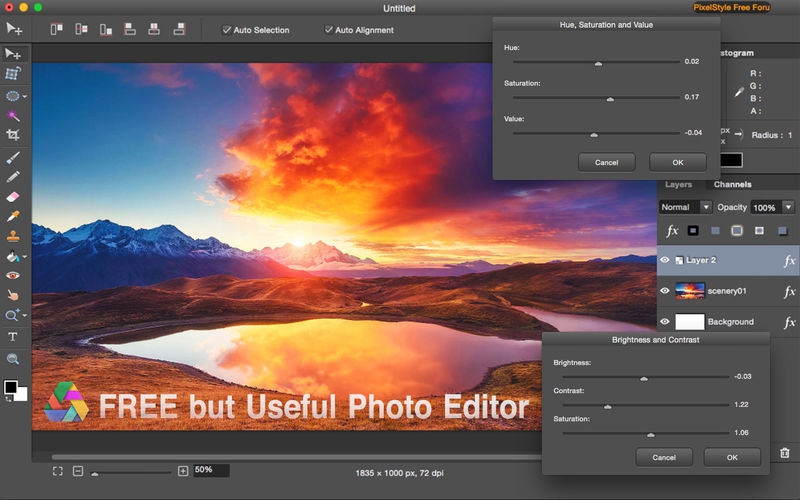This screenshot has height=500, width=800.
Task: Uncheck the Auto Selection checkbox
Action: [226, 30]
